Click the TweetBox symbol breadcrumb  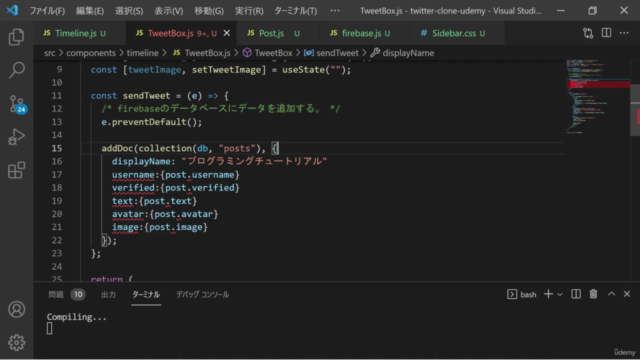268,53
